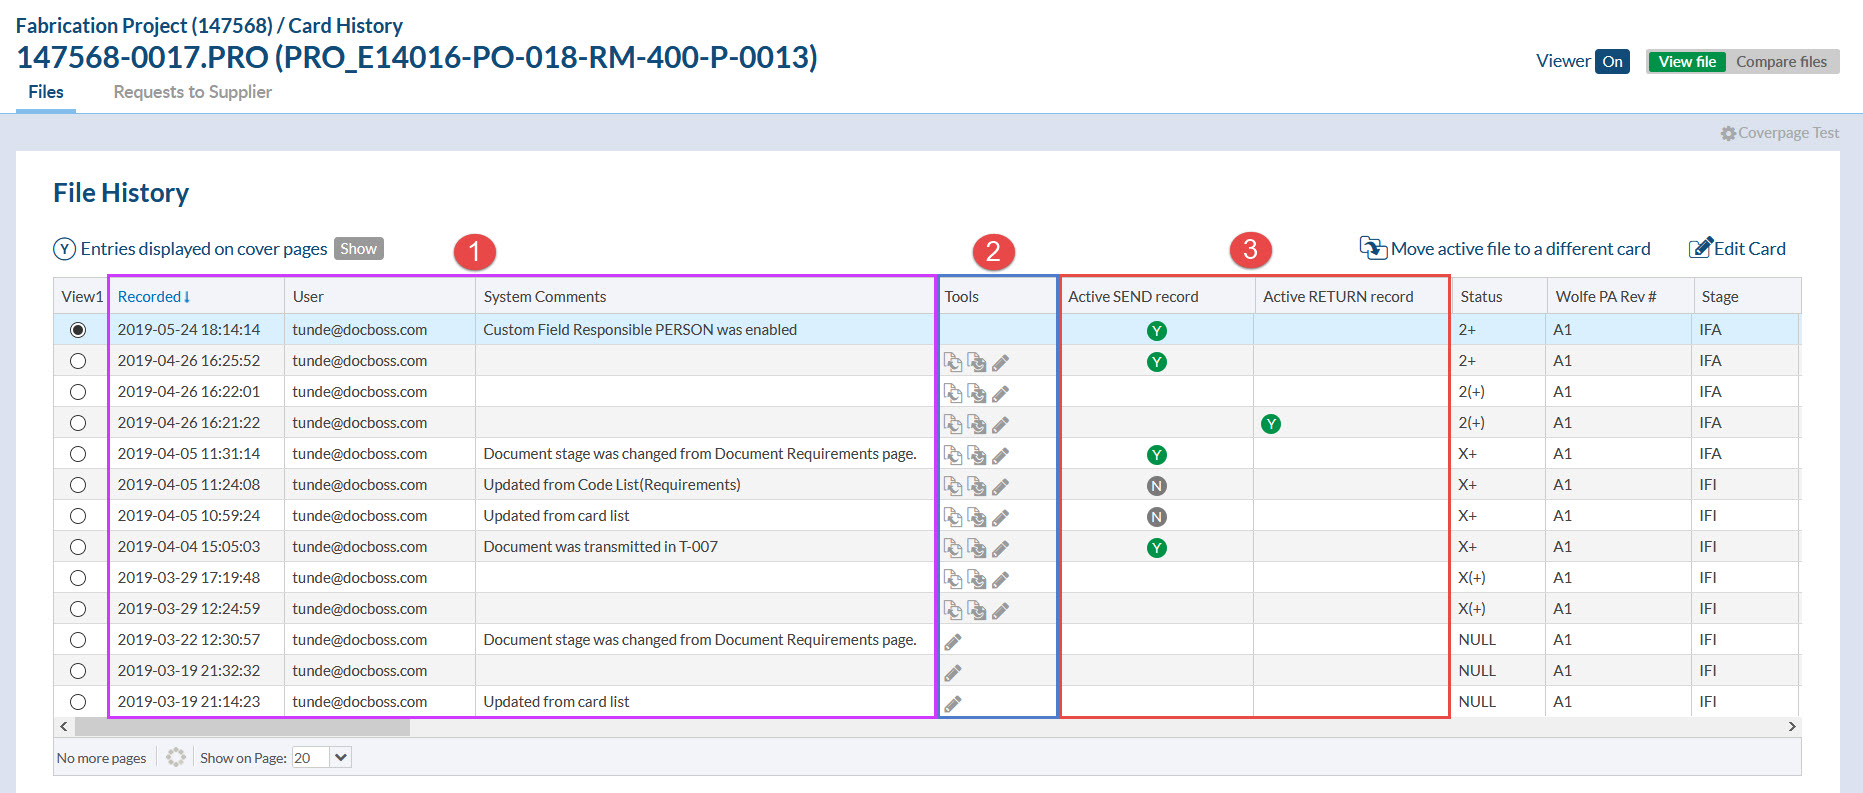Click the Card History breadcrumb

click(345, 25)
